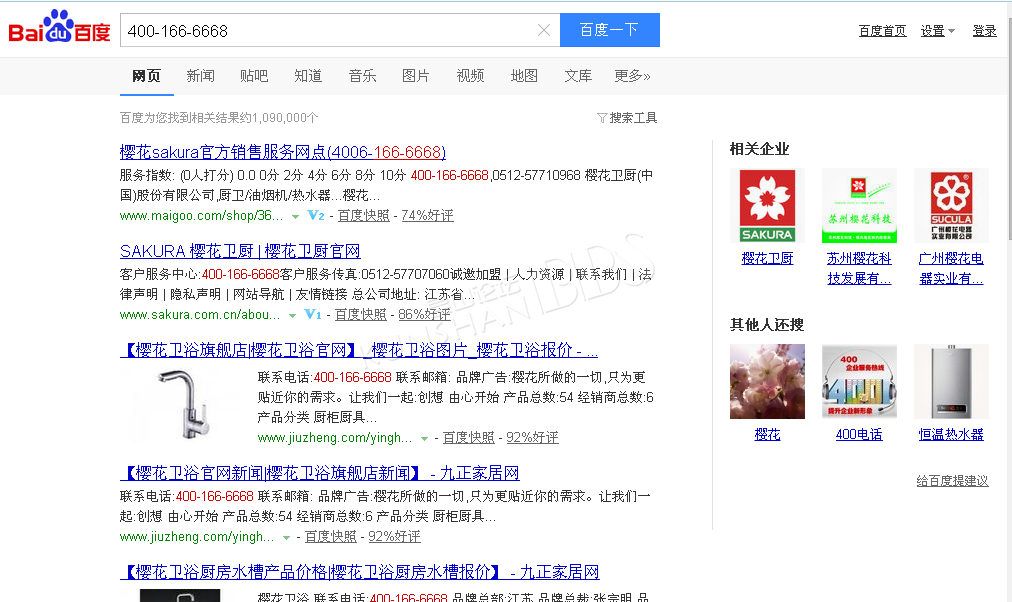This screenshot has height=602, width=1012.
Task: Click 92%好评 on the faucet image result
Action: (532, 437)
